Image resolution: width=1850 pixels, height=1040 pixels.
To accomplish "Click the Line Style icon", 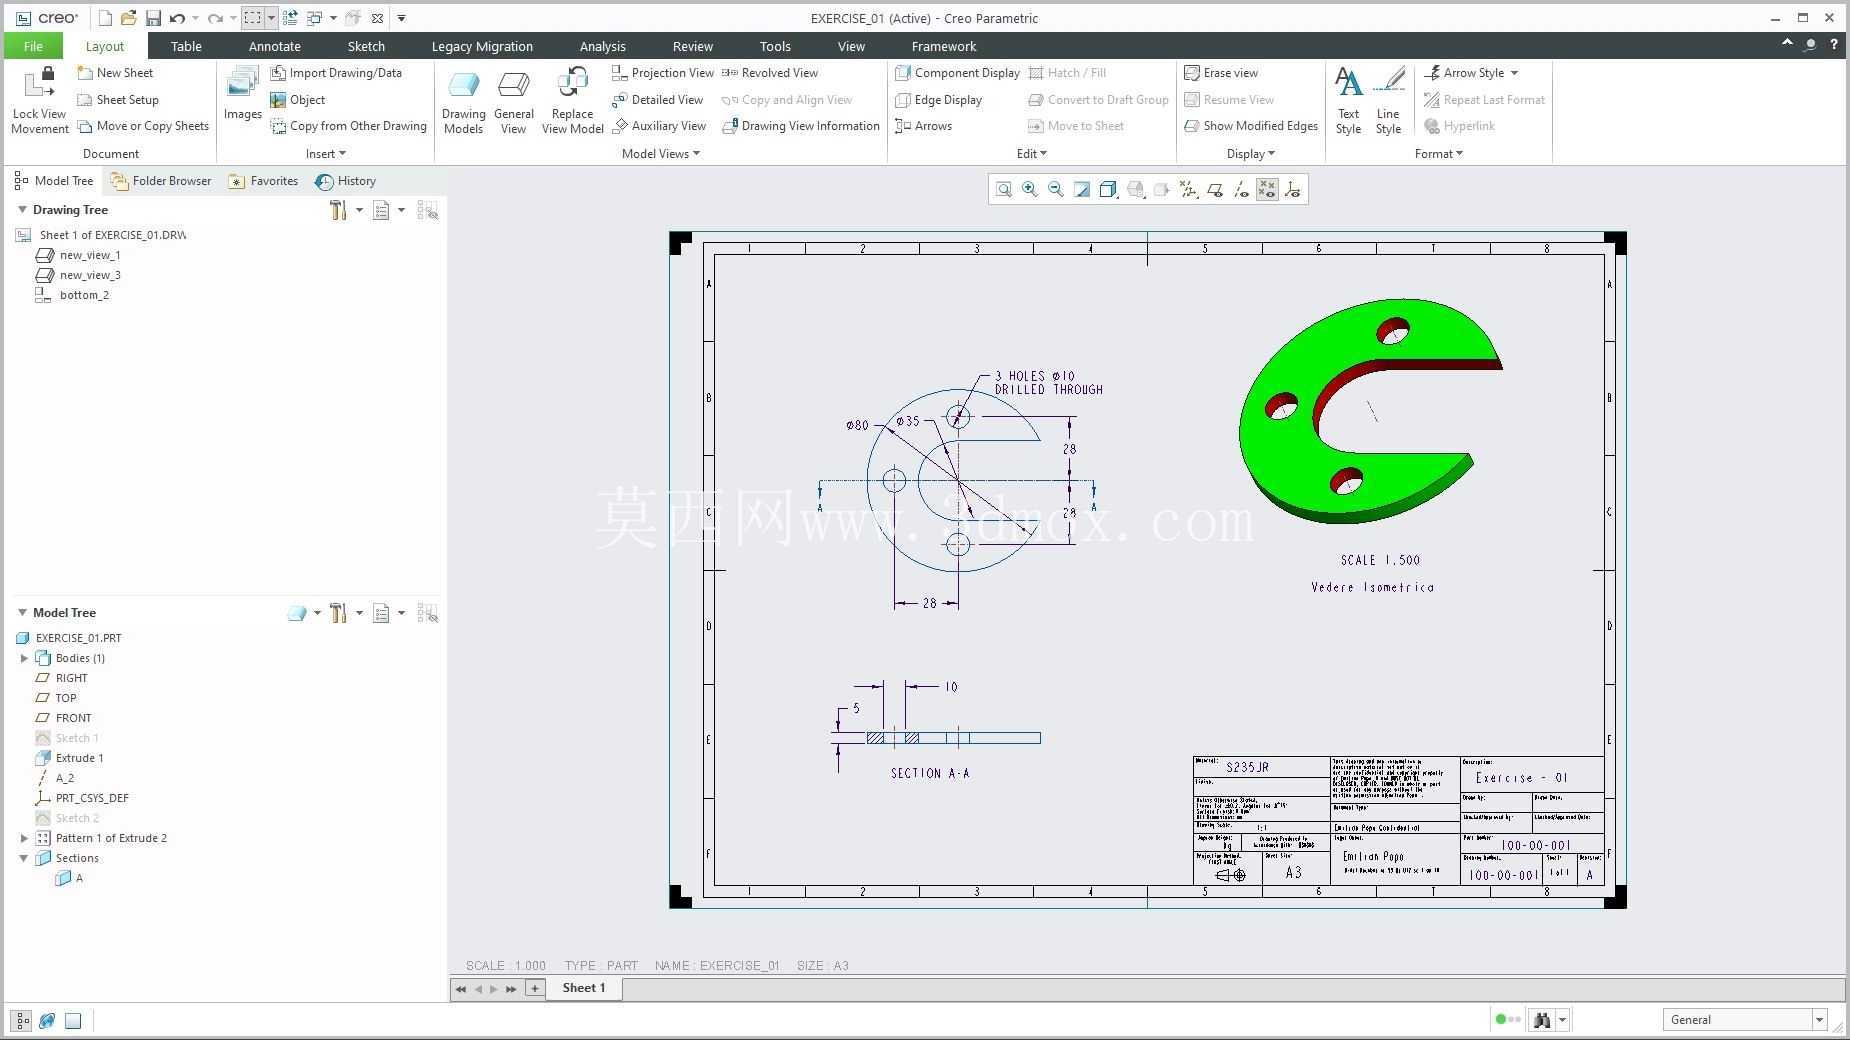I will [x=1388, y=101].
